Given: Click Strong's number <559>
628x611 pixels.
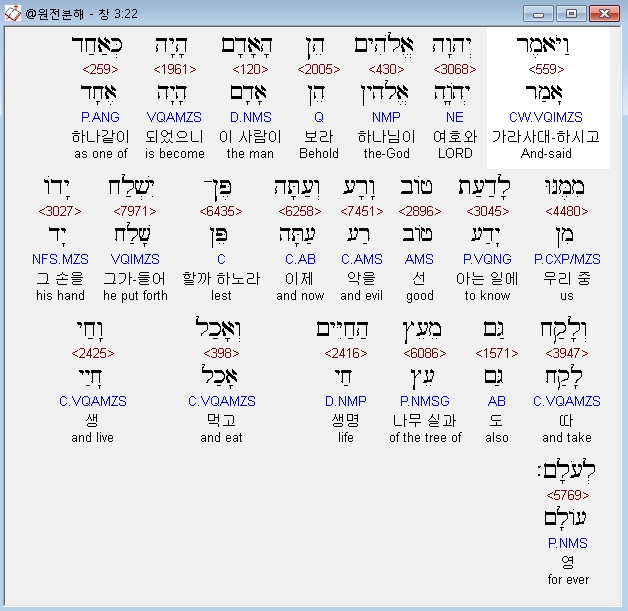Looking at the screenshot, I should click(x=546, y=69).
